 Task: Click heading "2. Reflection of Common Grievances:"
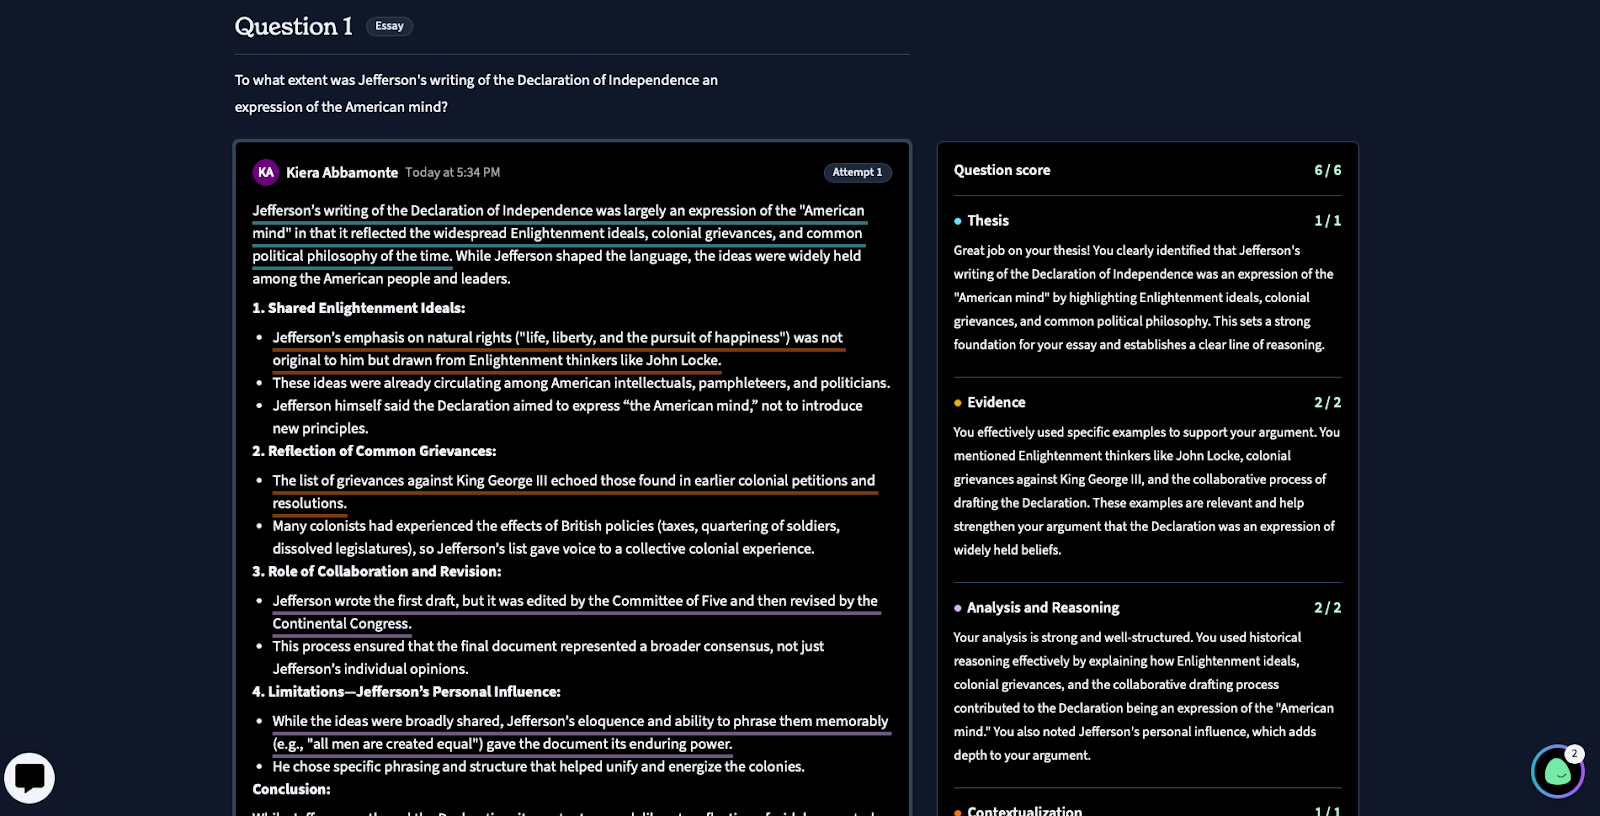374,451
